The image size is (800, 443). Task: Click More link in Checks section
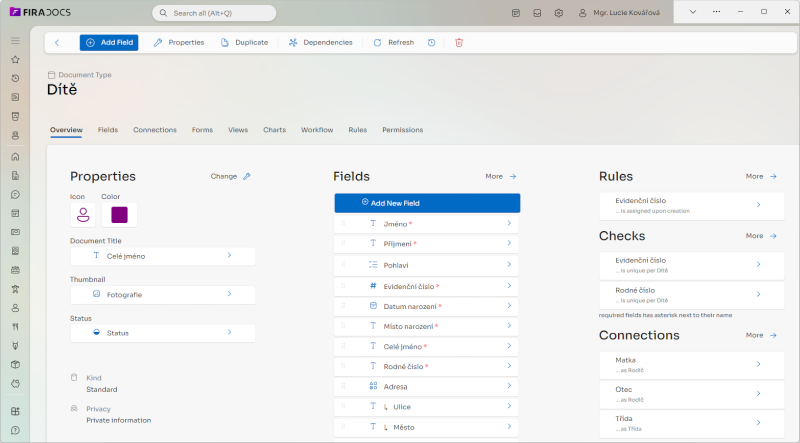click(x=761, y=236)
